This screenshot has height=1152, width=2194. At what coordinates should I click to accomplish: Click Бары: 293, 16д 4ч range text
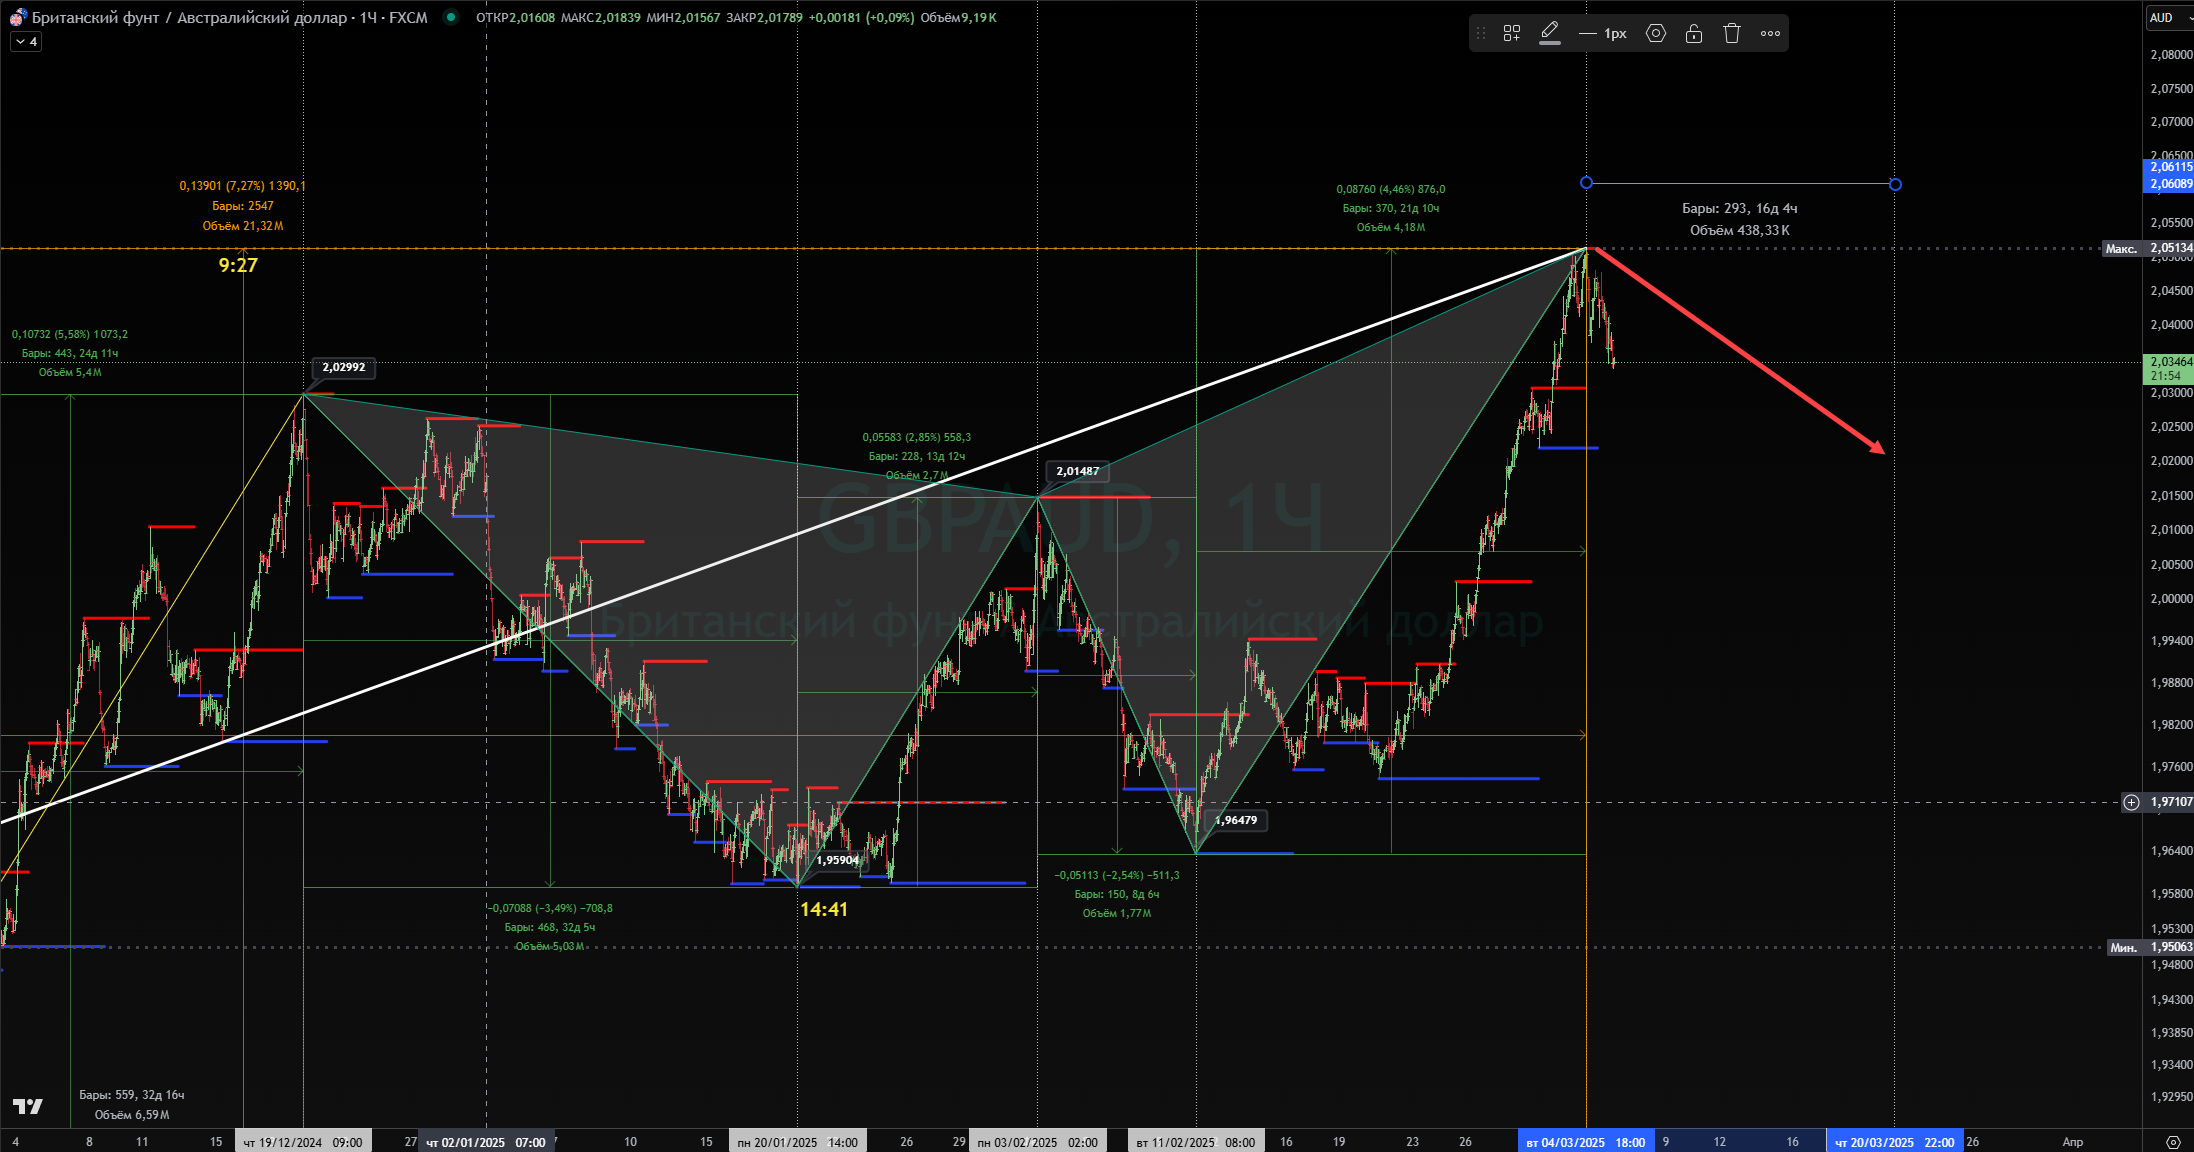[1739, 208]
